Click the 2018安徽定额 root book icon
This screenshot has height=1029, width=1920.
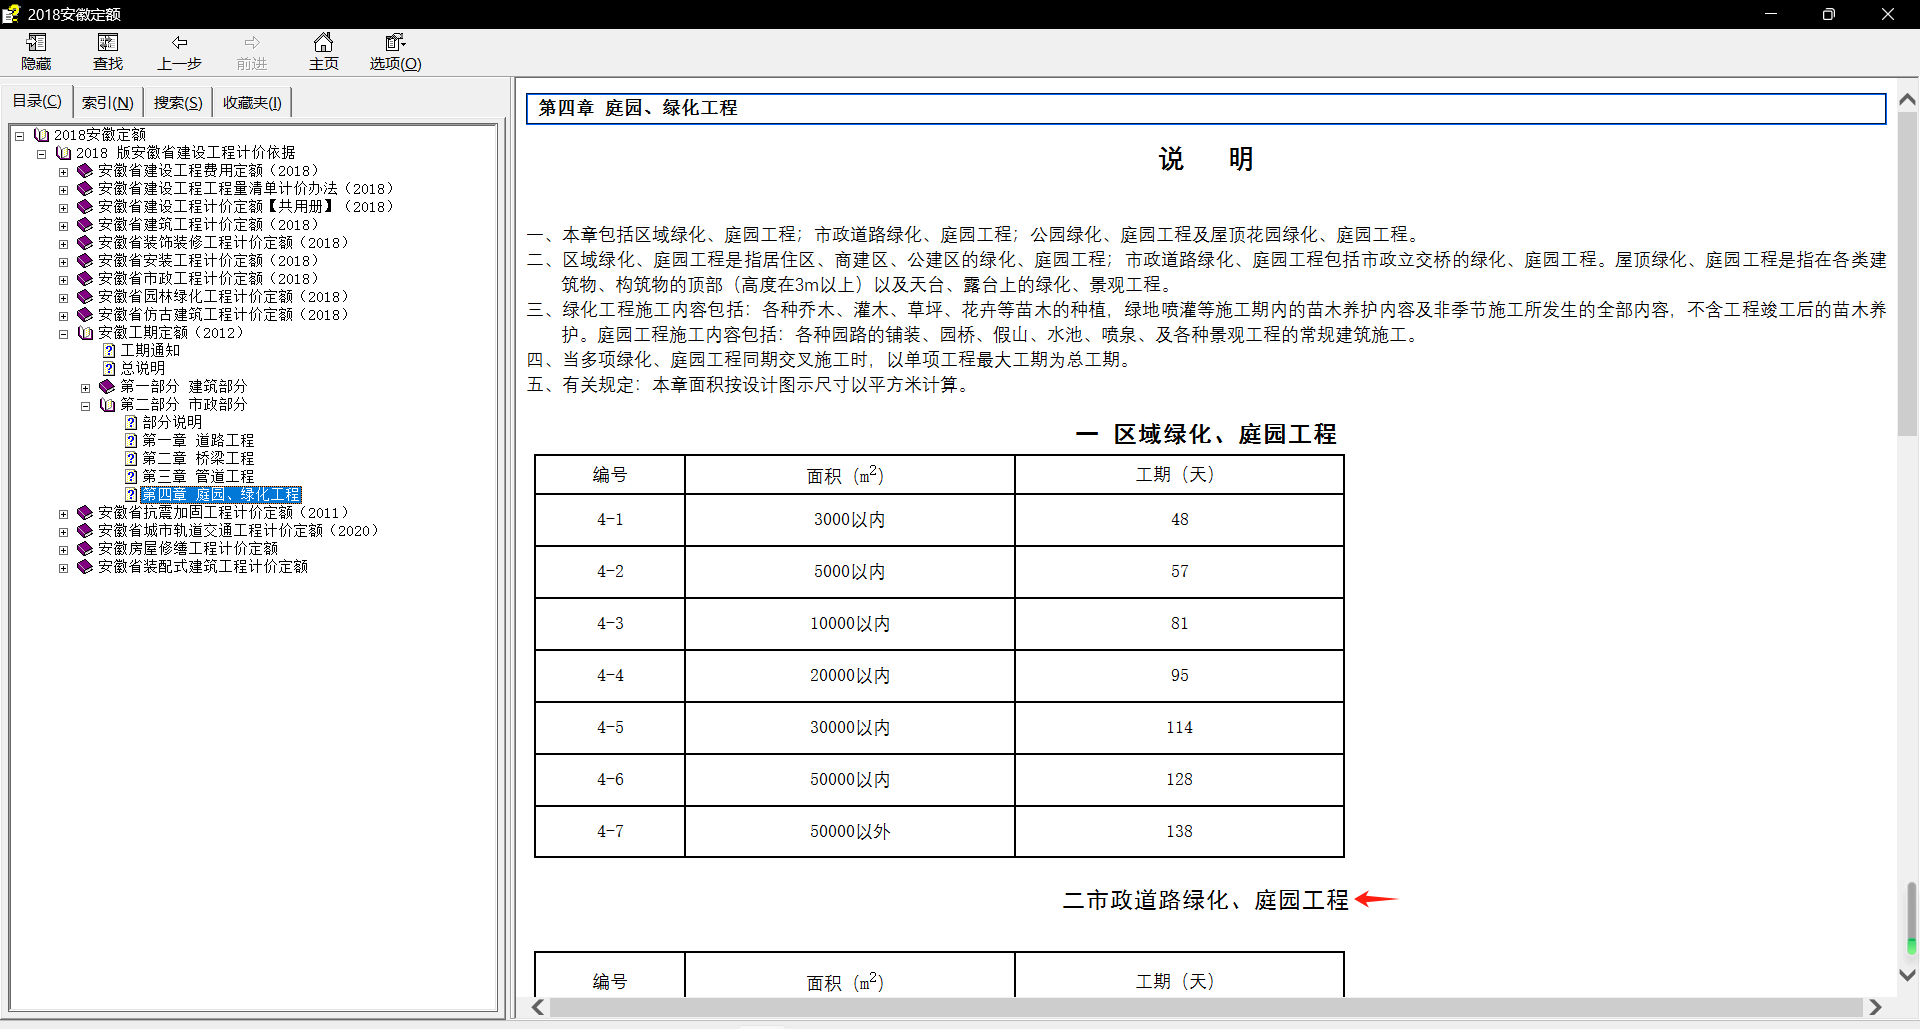click(42, 135)
